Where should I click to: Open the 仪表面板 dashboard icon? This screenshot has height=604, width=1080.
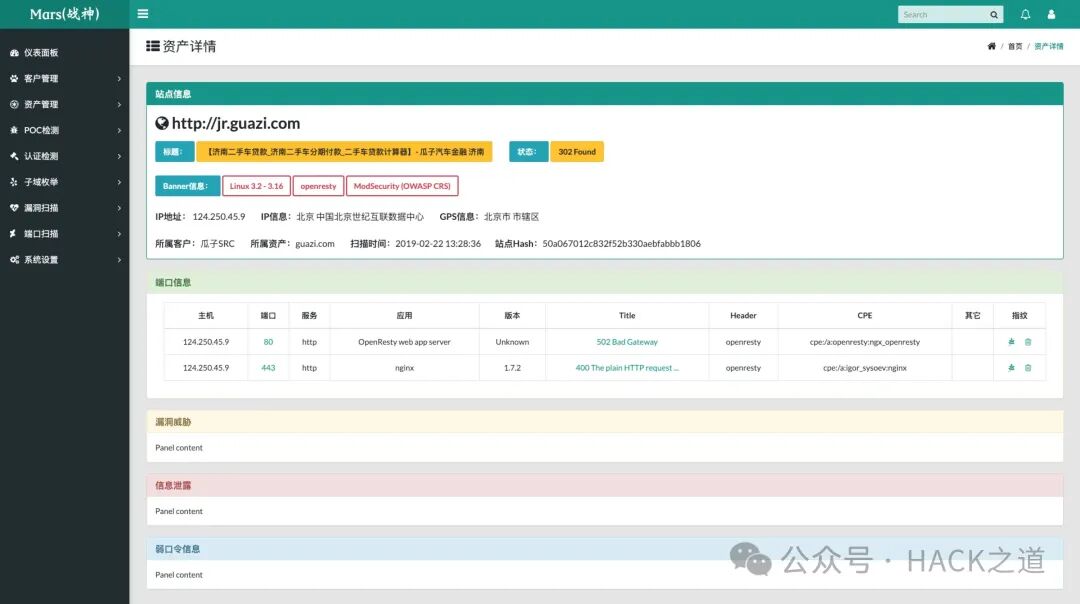coord(12,52)
